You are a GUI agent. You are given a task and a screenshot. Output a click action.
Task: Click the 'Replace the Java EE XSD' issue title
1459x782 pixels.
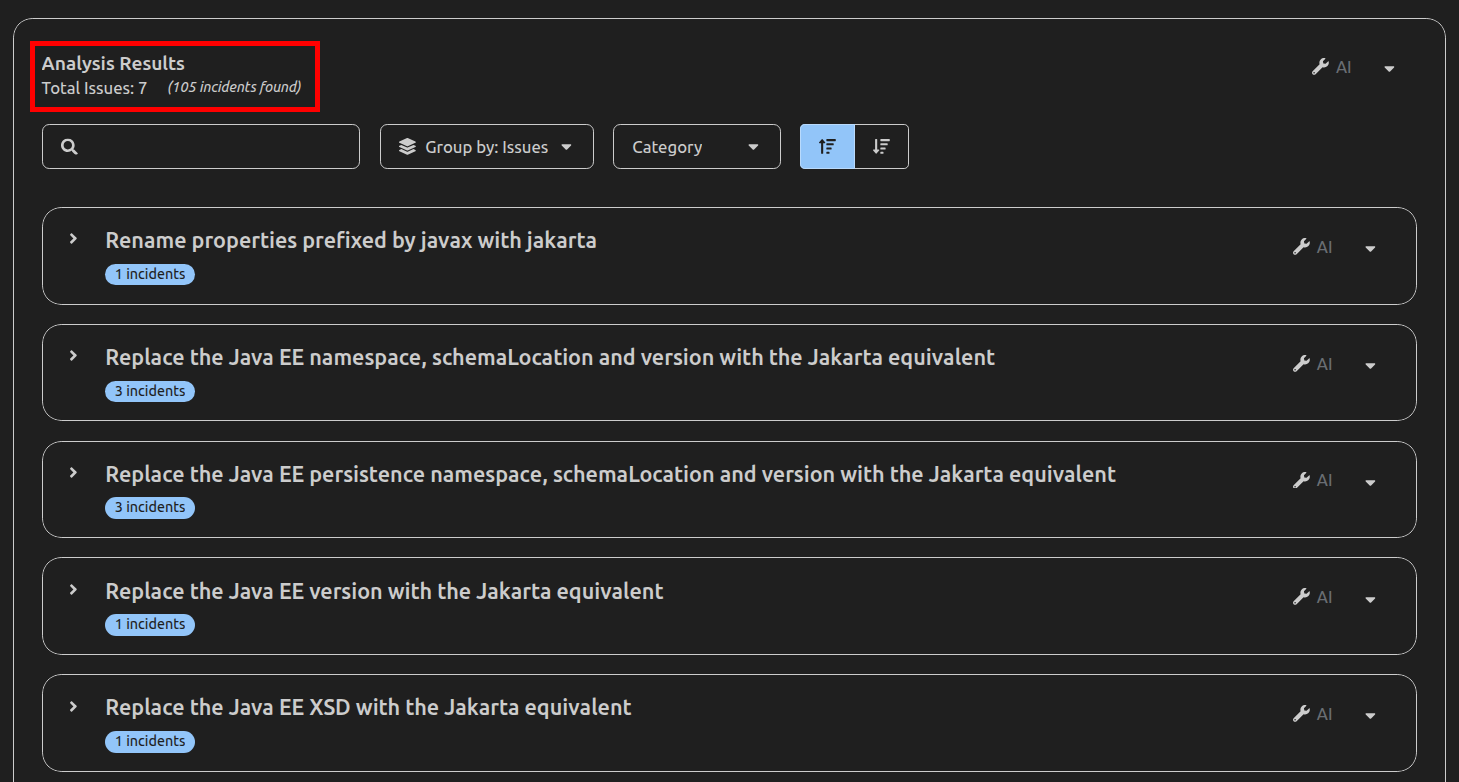368,708
